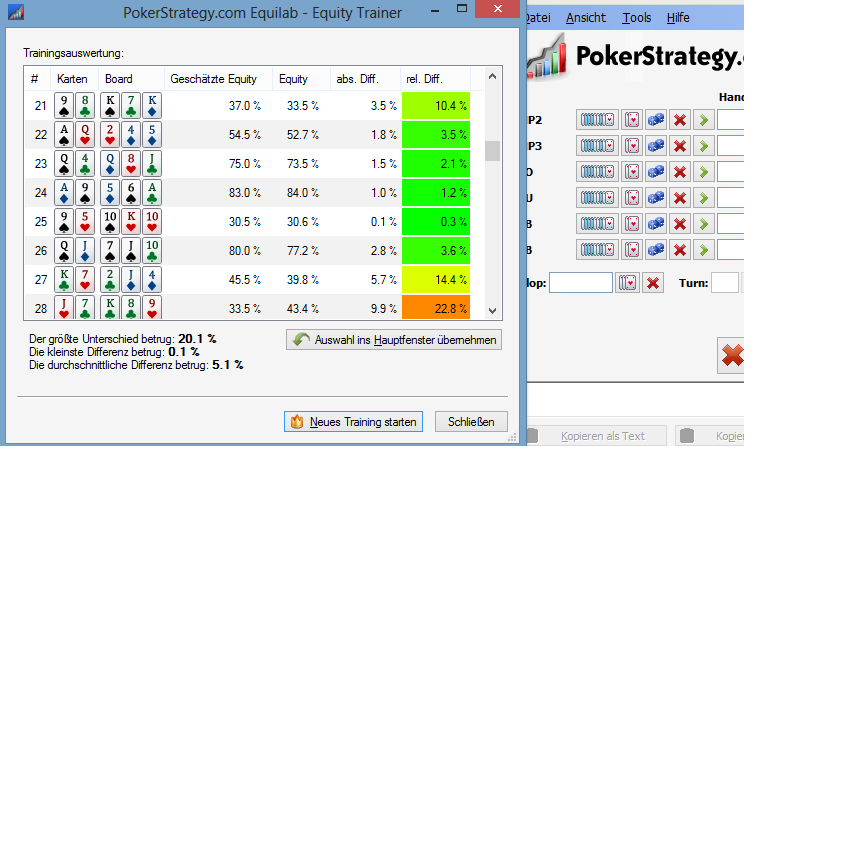
Task: Click the blue dice randomize icon for P3
Action: tap(656, 146)
